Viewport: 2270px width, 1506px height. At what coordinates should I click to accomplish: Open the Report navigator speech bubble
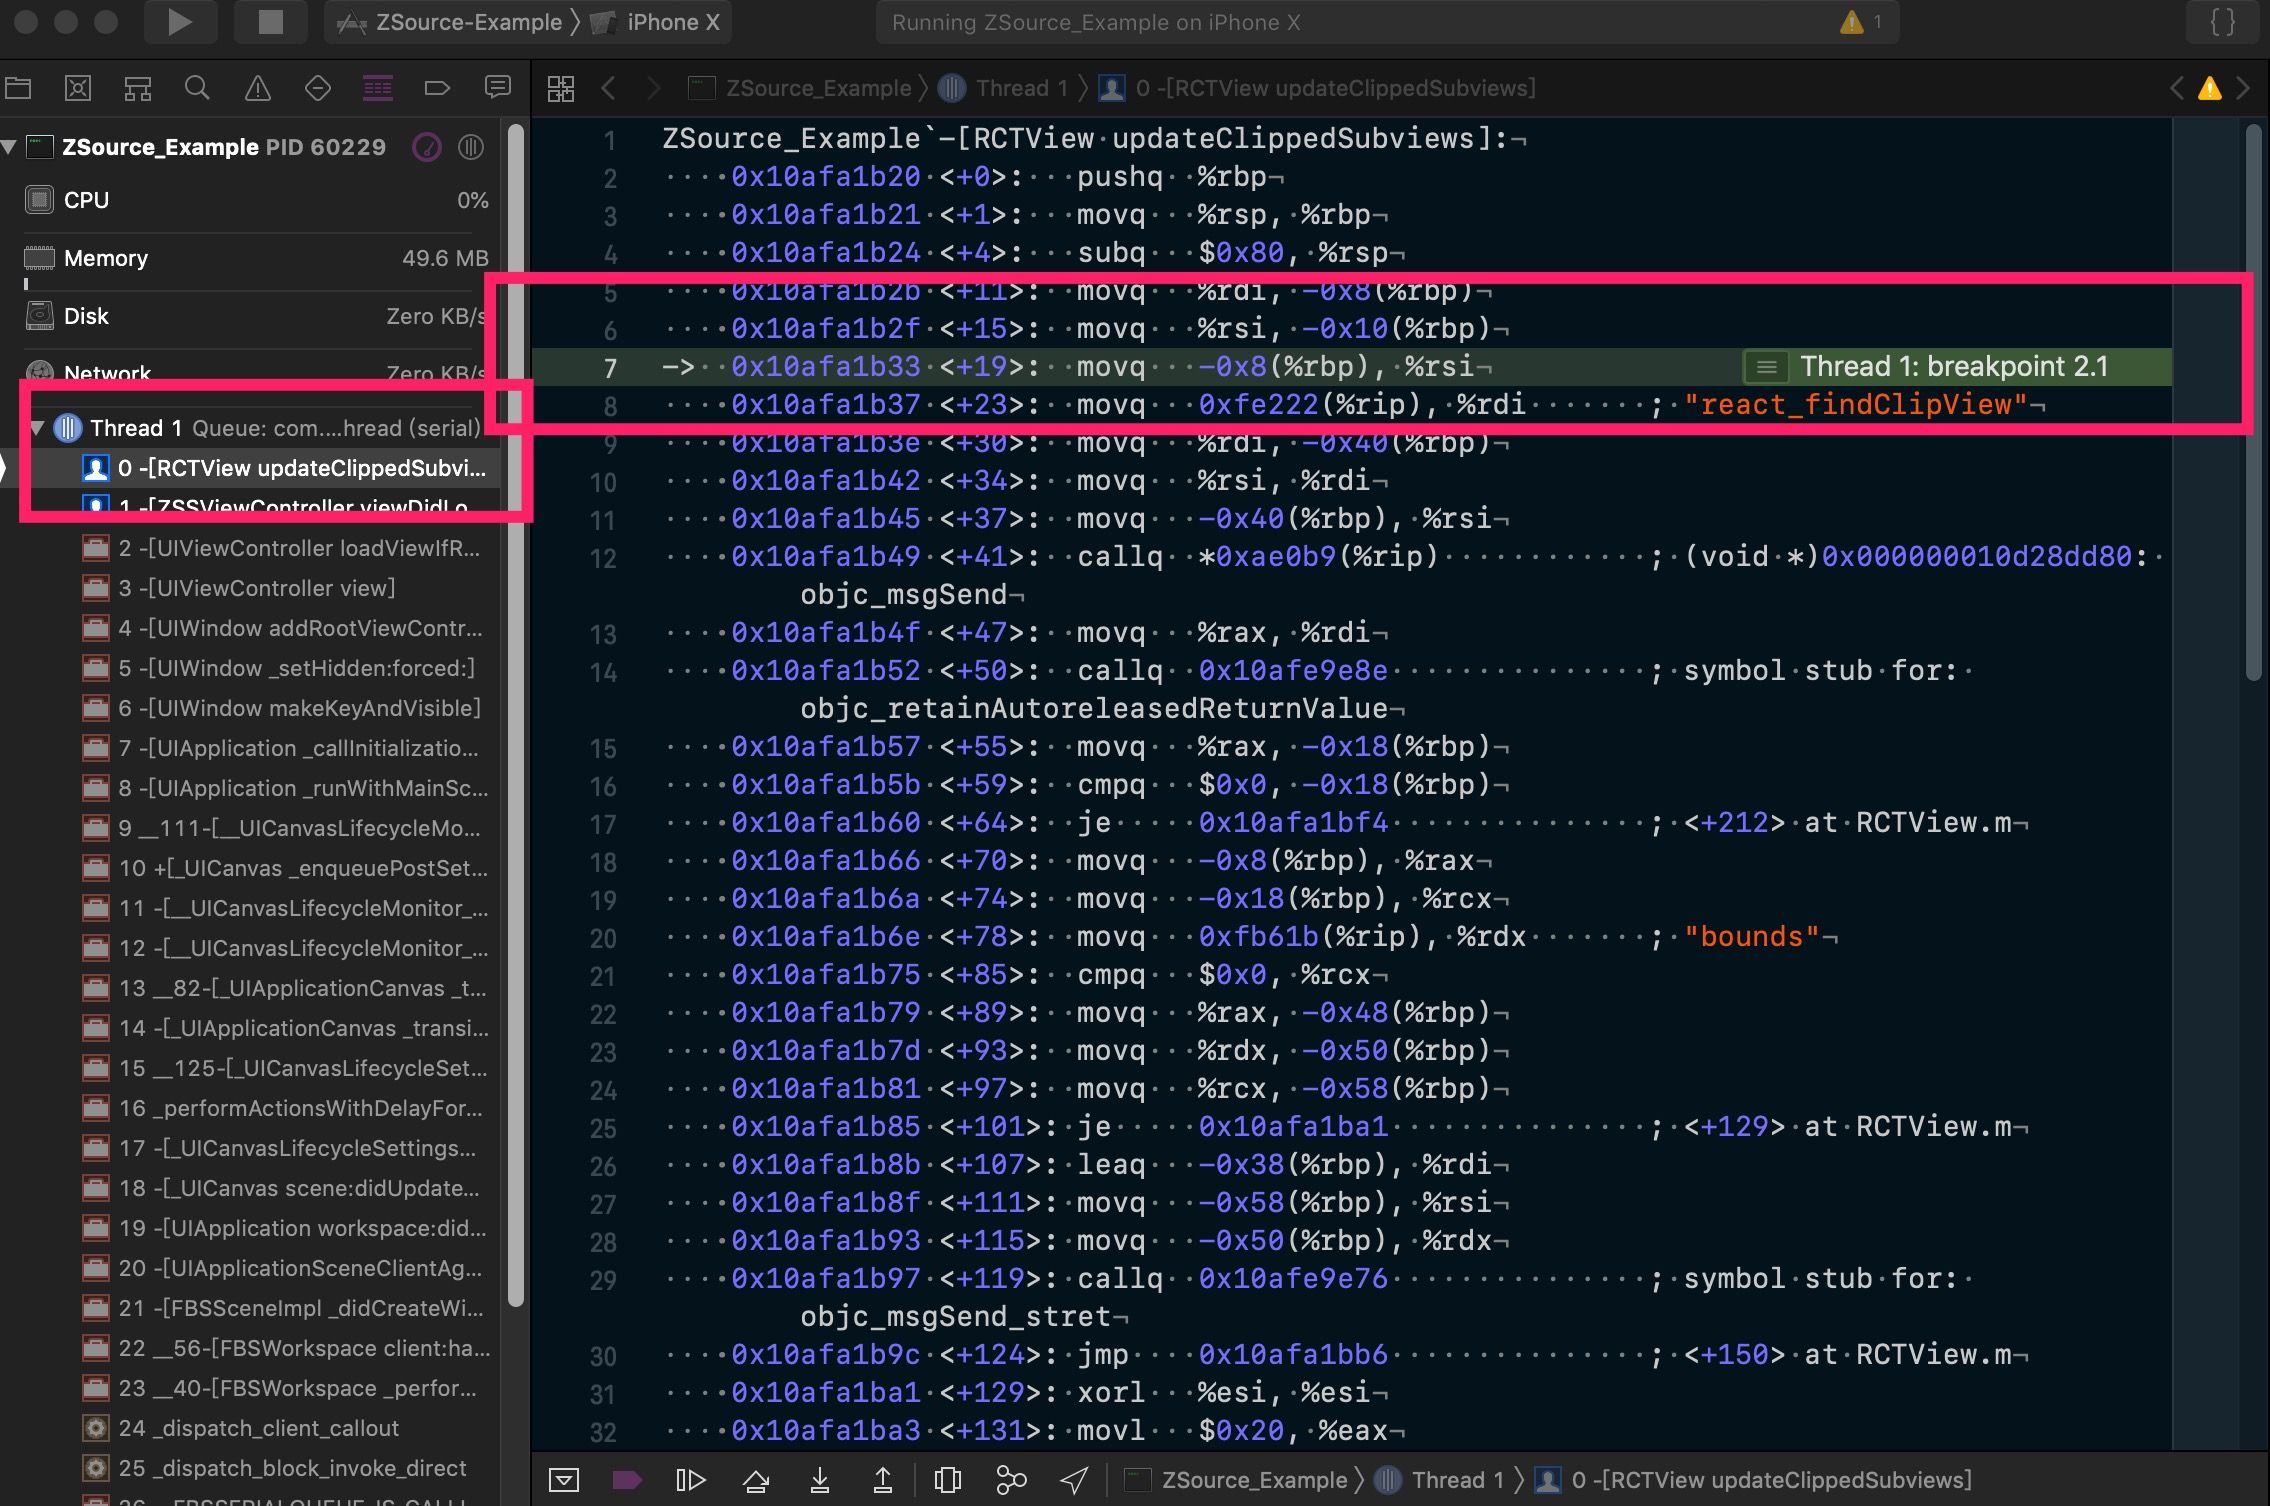(x=497, y=88)
